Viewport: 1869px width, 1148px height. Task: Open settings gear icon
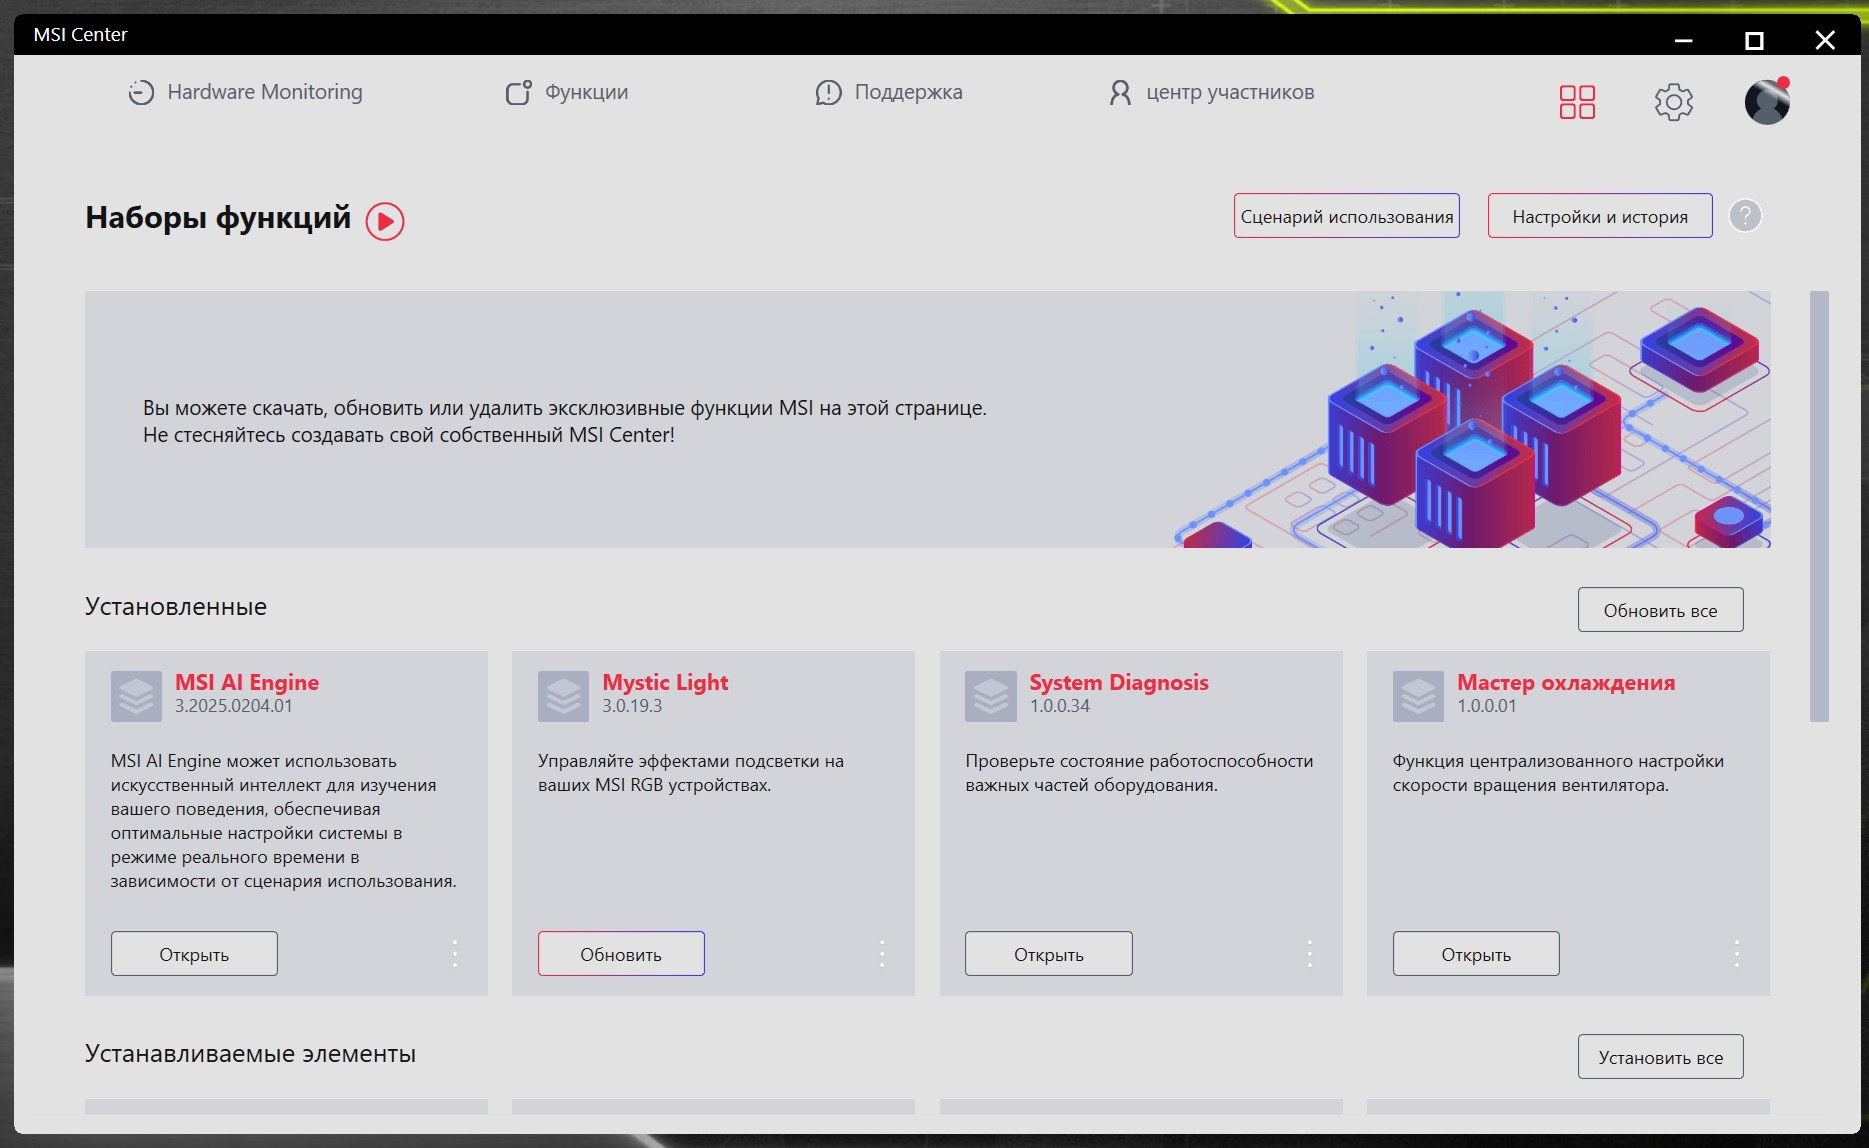(1673, 102)
